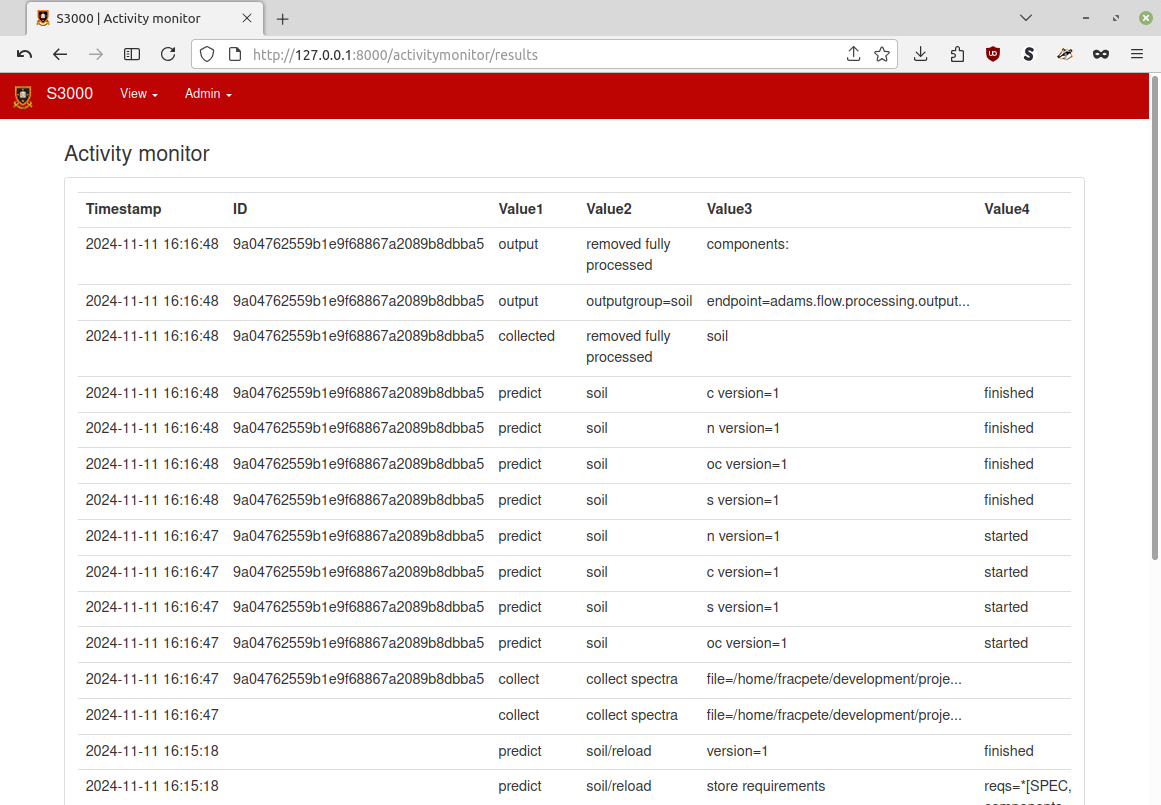Click the S extension icon

click(1028, 54)
